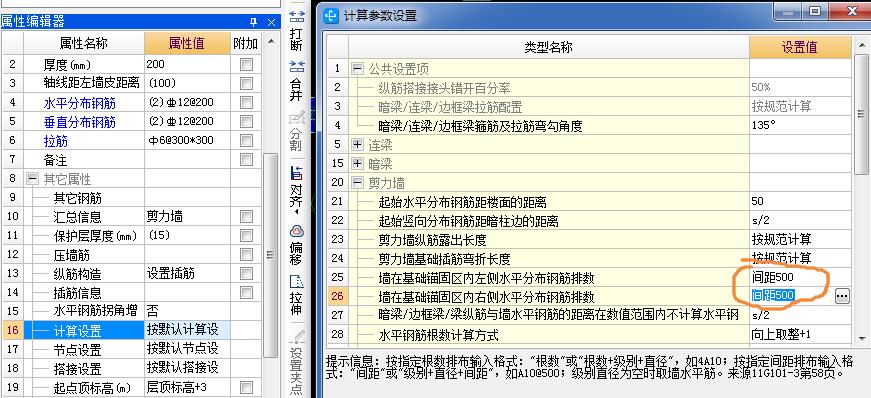Image resolution: width=871 pixels, height=398 pixels.
Task: Collapse the 剪力墙 group
Action: pos(357,182)
